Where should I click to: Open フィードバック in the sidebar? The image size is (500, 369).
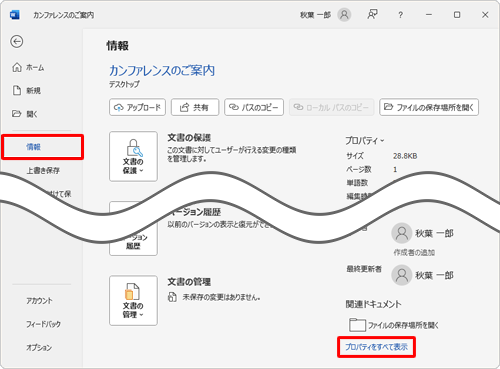pos(43,324)
